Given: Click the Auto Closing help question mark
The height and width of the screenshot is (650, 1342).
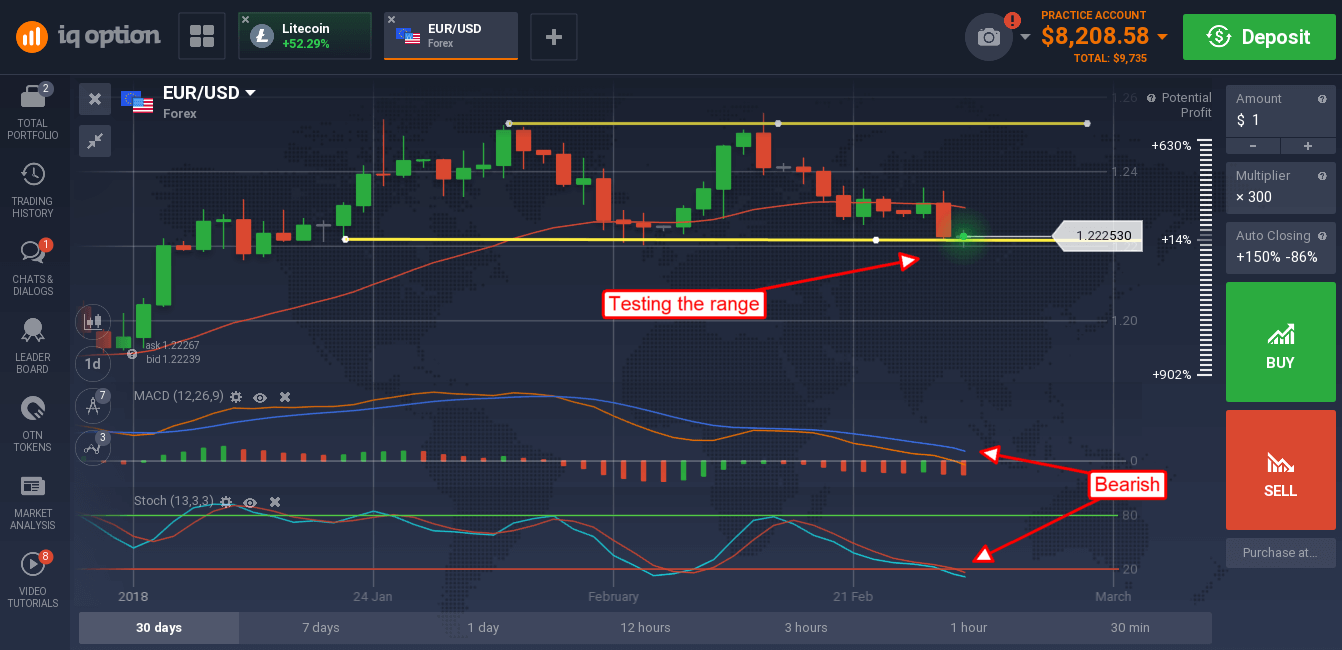Looking at the screenshot, I should (x=1322, y=236).
